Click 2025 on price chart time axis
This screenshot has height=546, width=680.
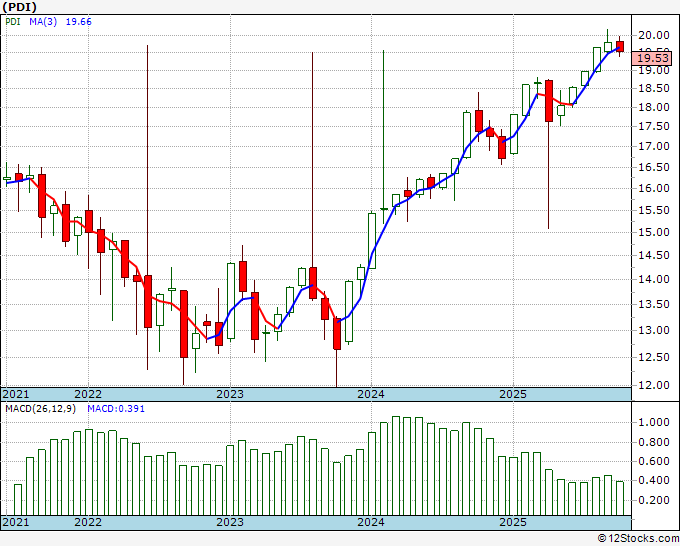(x=513, y=394)
